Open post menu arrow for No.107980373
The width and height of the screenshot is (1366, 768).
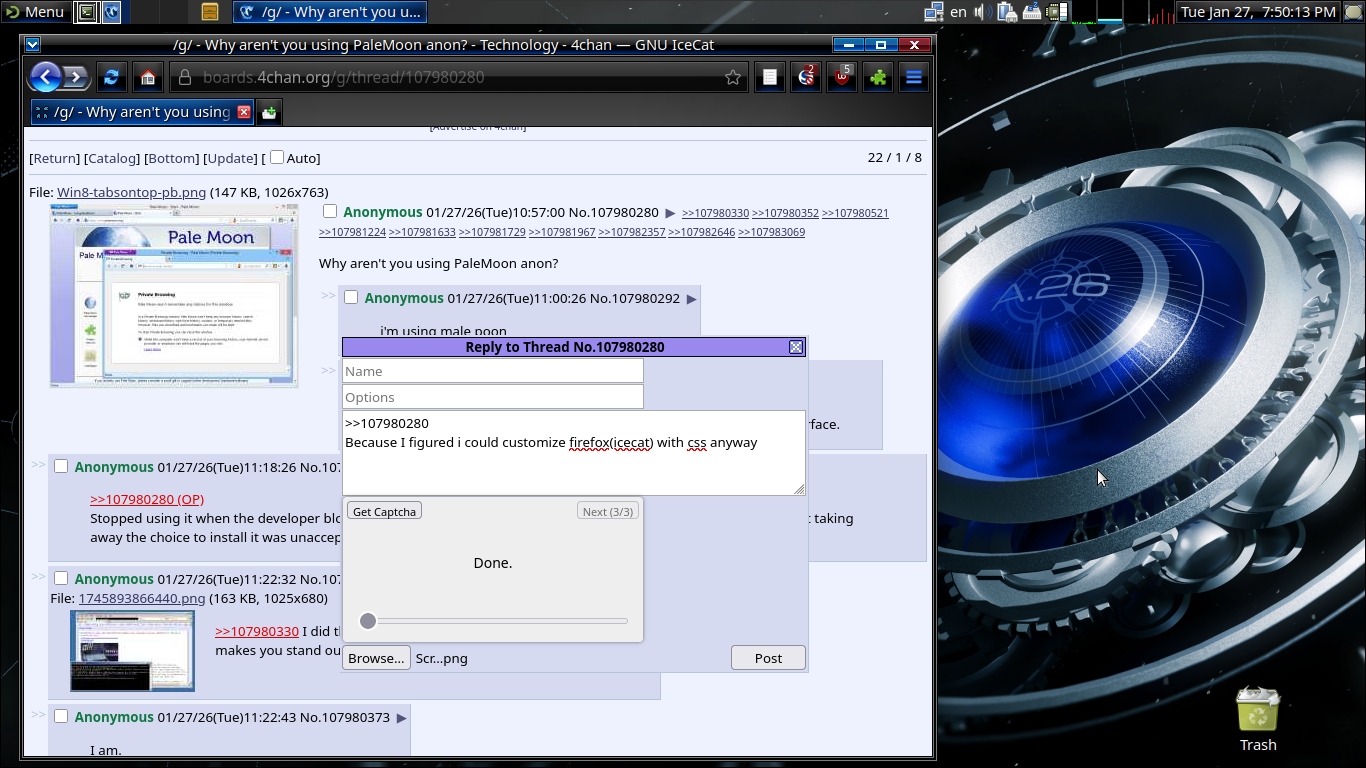tap(401, 718)
